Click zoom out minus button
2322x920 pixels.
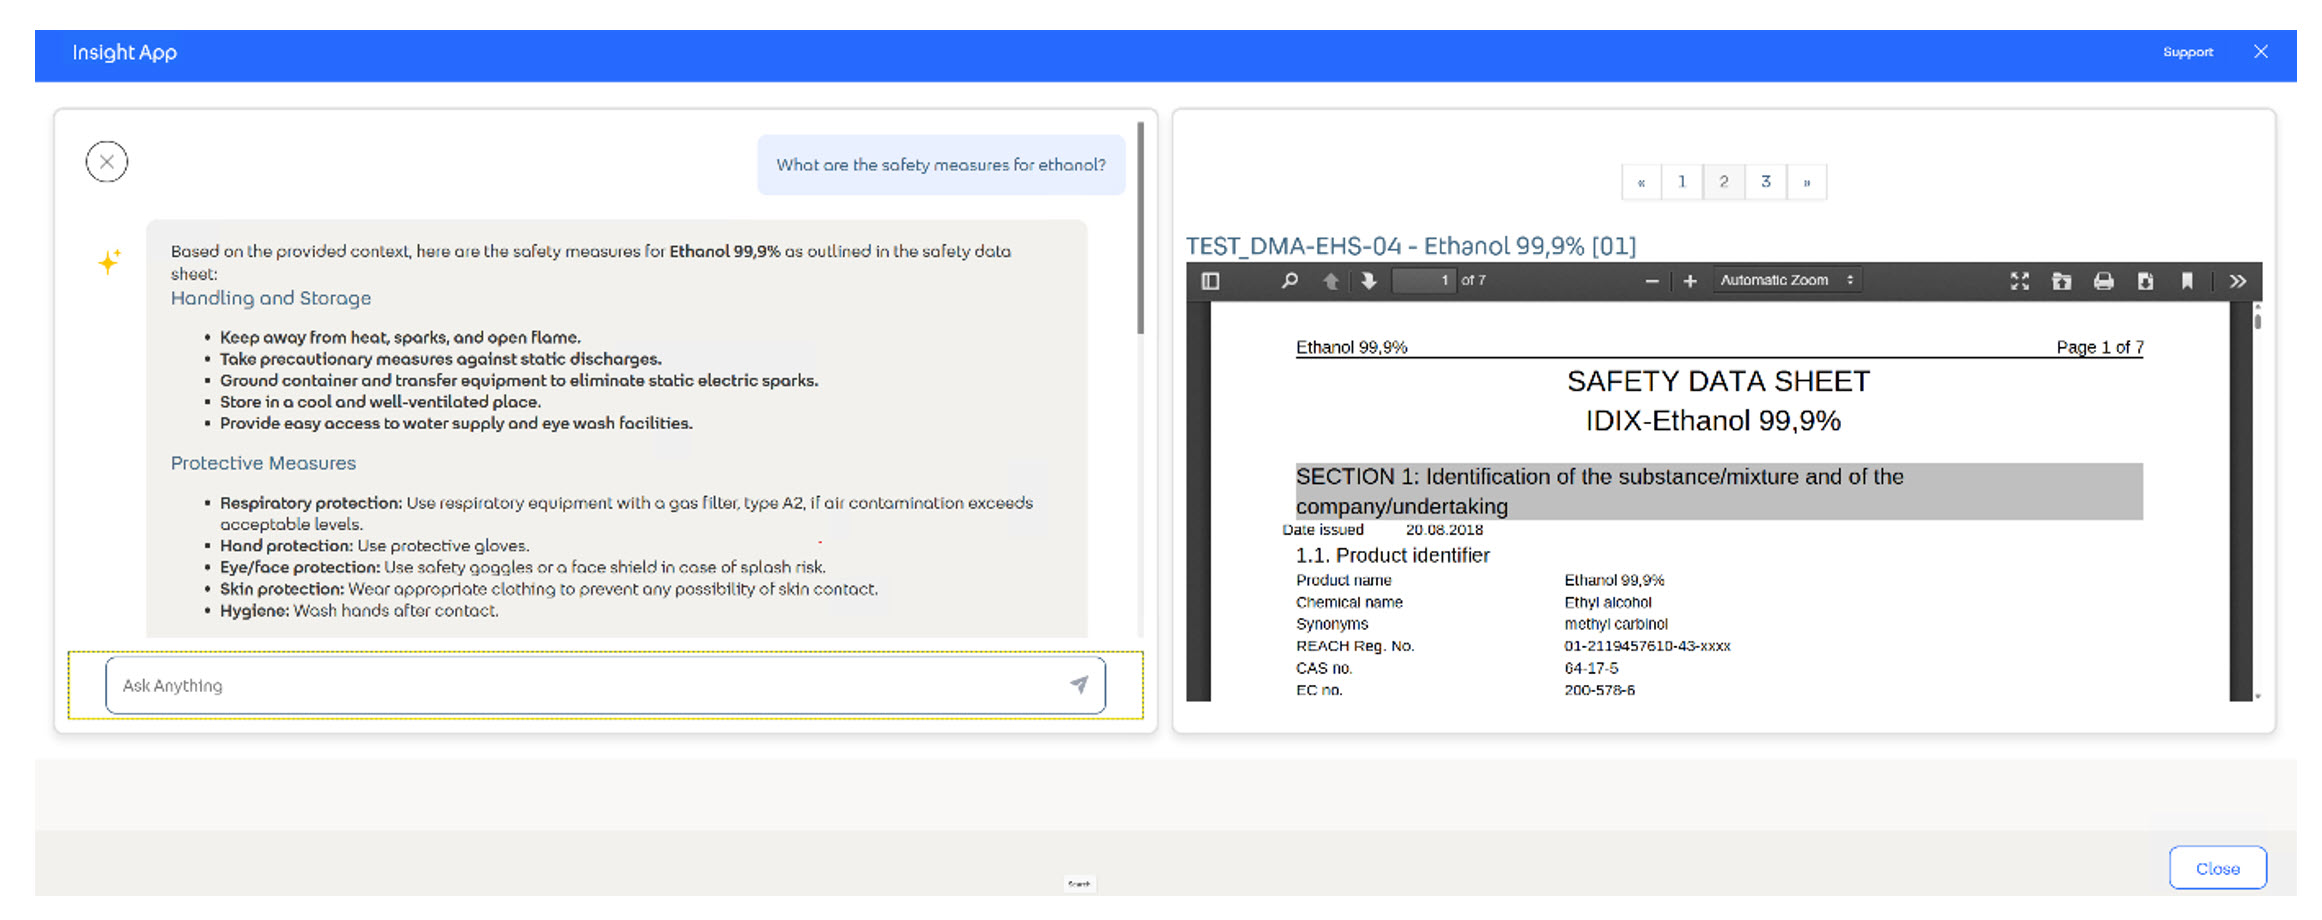coord(1652,281)
